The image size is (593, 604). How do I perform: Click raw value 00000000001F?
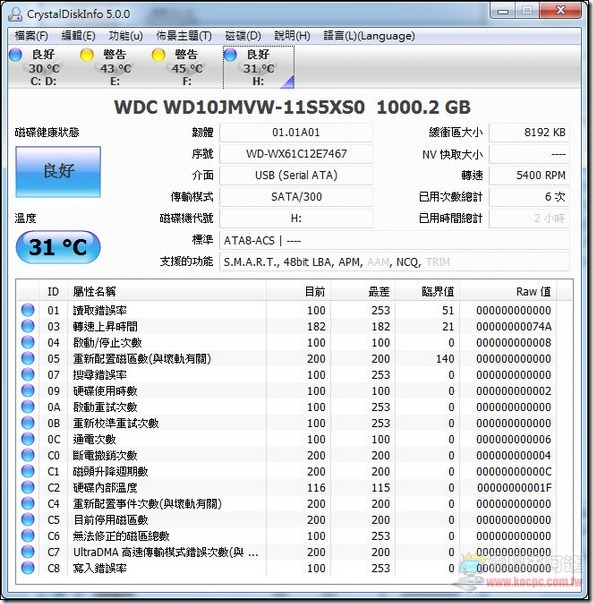[514, 488]
